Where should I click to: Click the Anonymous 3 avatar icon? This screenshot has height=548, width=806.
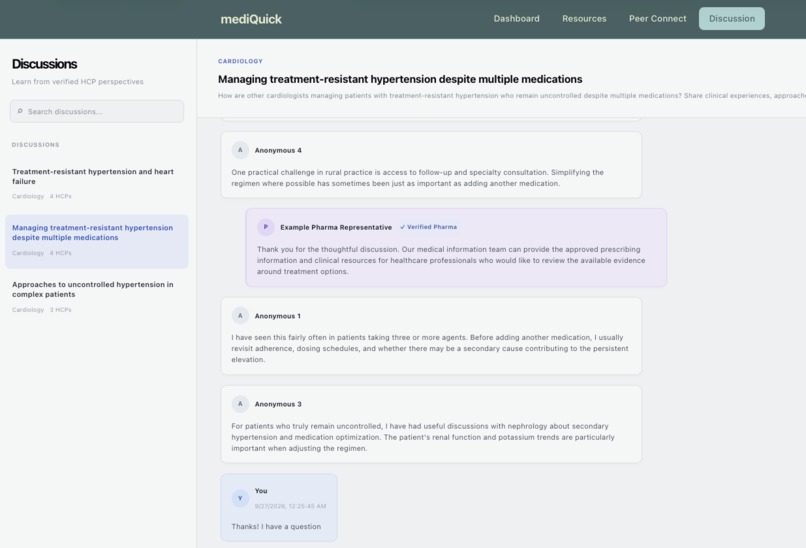(240, 404)
